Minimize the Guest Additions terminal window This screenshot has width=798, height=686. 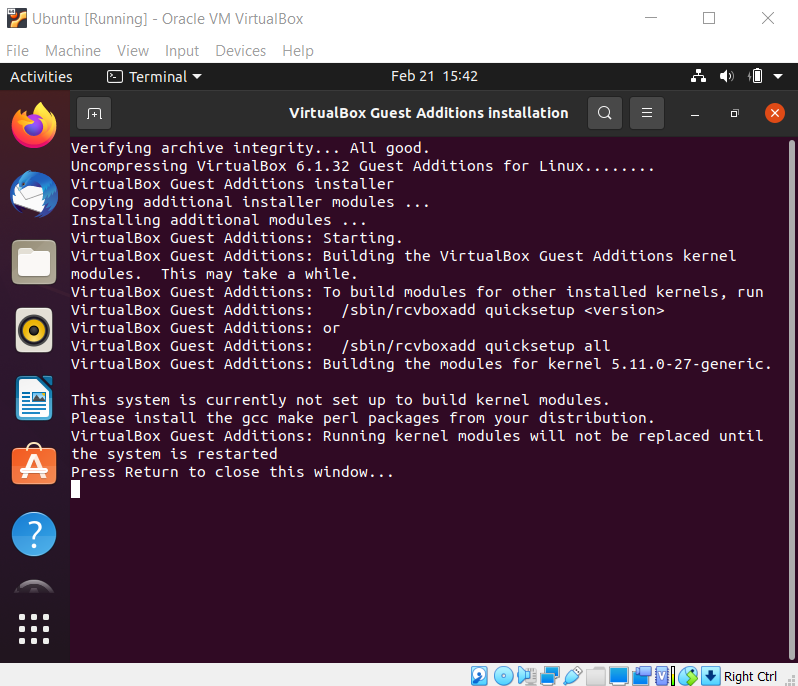pos(695,113)
